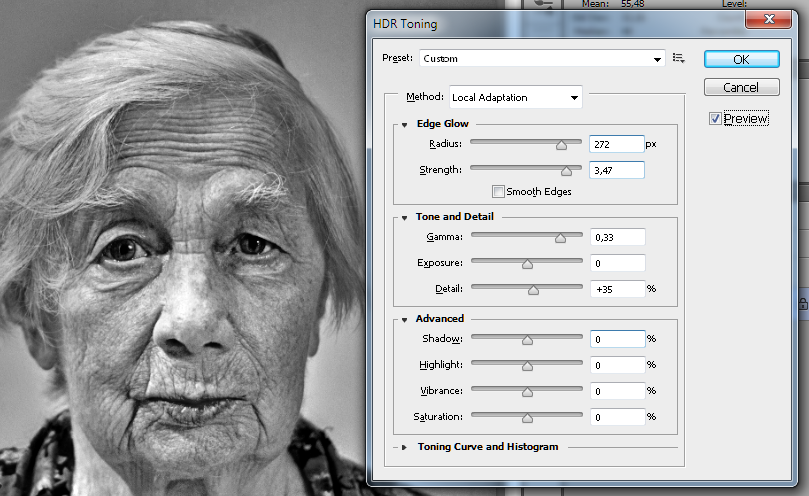
Task: Click OK to apply HDR toning
Action: pos(741,59)
